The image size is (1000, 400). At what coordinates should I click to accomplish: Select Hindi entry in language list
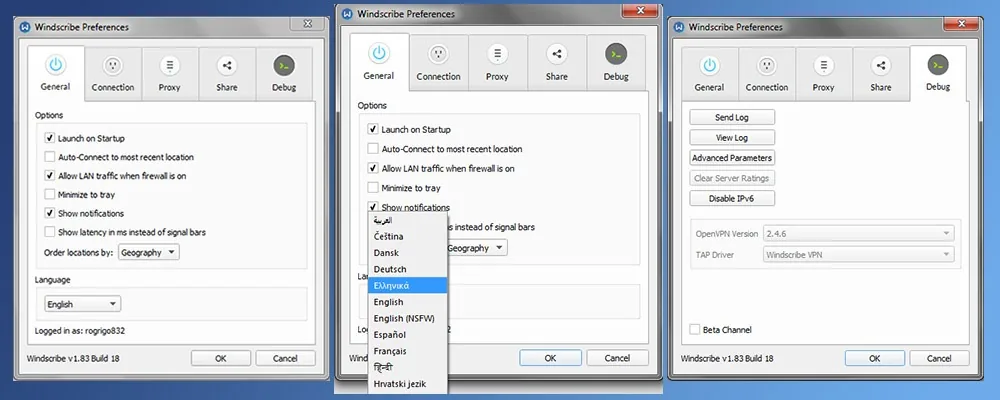coord(408,367)
